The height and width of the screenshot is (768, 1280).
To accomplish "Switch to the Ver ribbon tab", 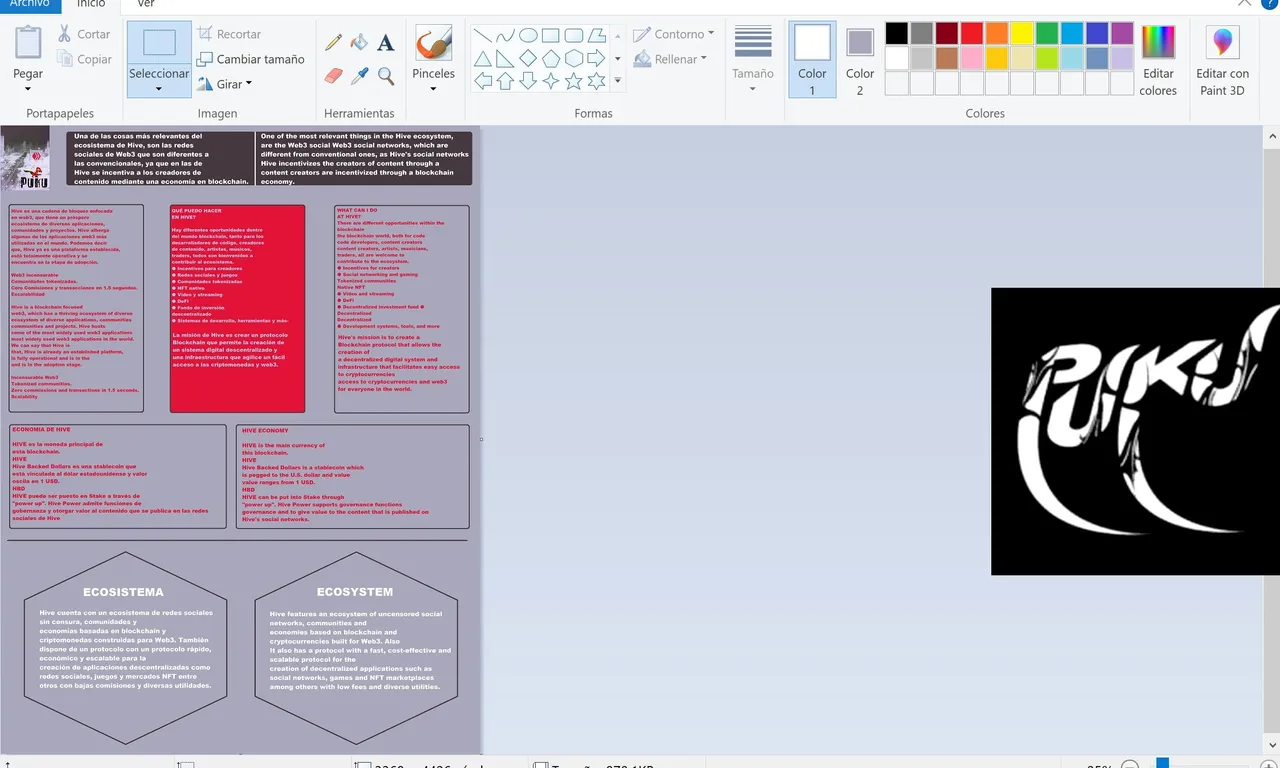I will click(x=146, y=4).
